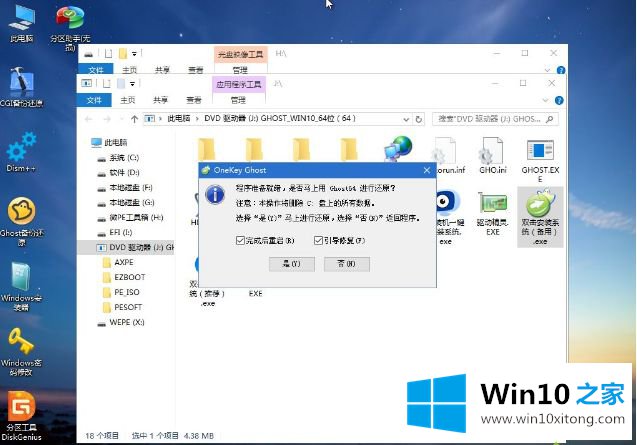Open the 查看 (View) ribbon tab
Screen dimensions: 637x445
pos(195,99)
